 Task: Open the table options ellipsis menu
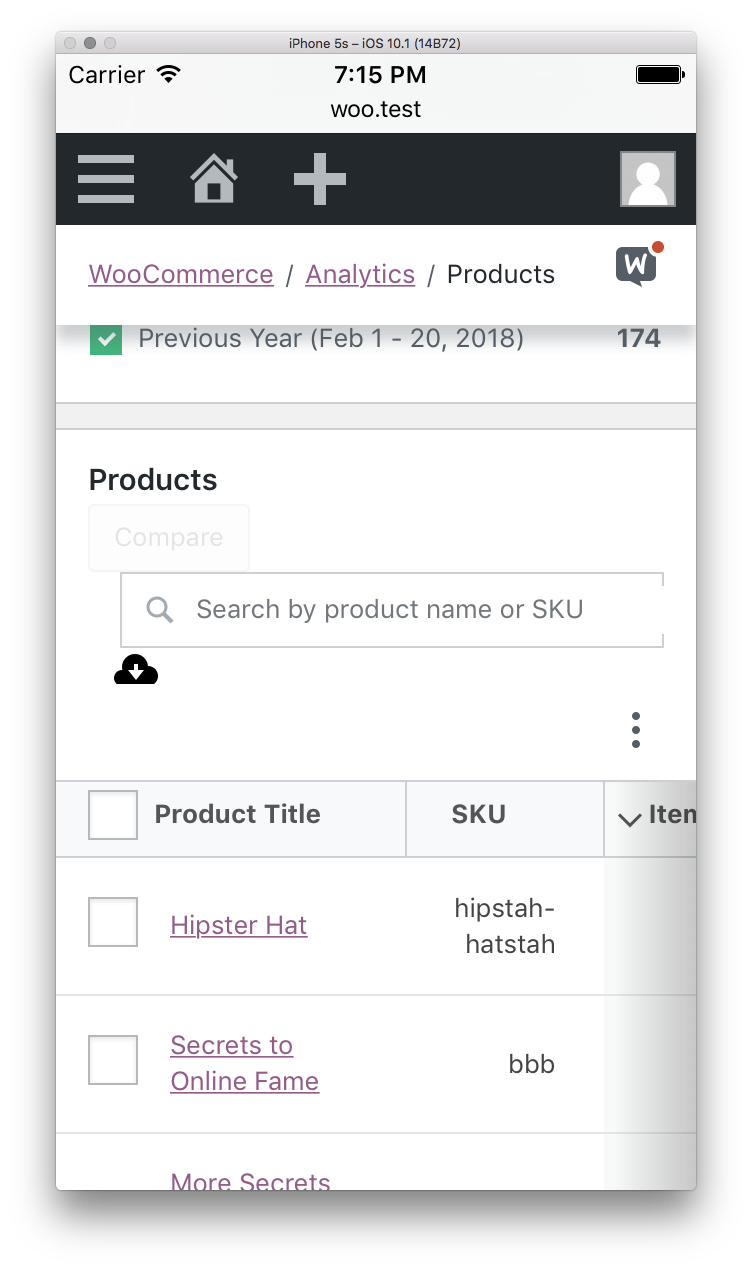pos(635,729)
